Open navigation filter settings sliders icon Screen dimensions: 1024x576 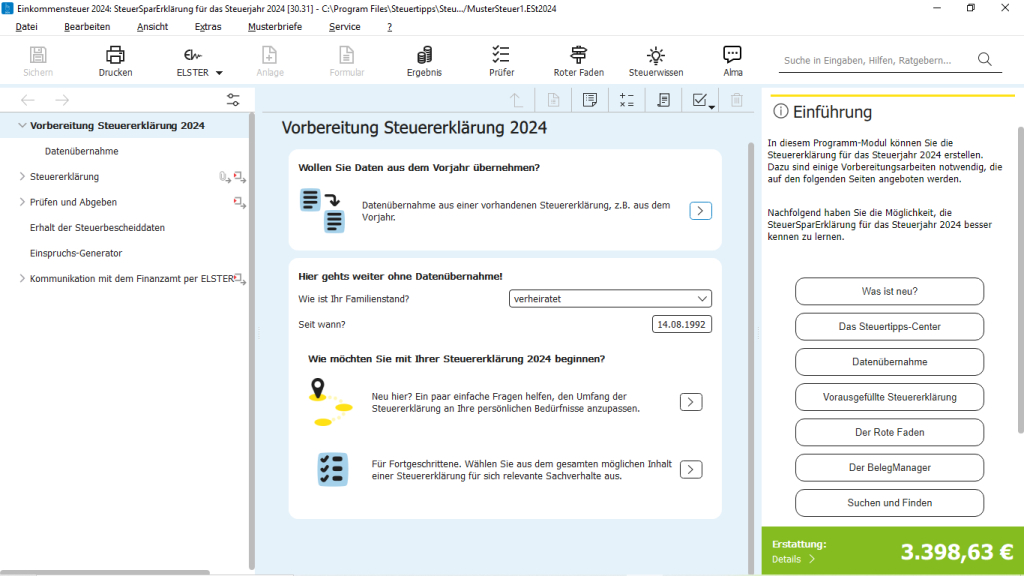(x=233, y=100)
